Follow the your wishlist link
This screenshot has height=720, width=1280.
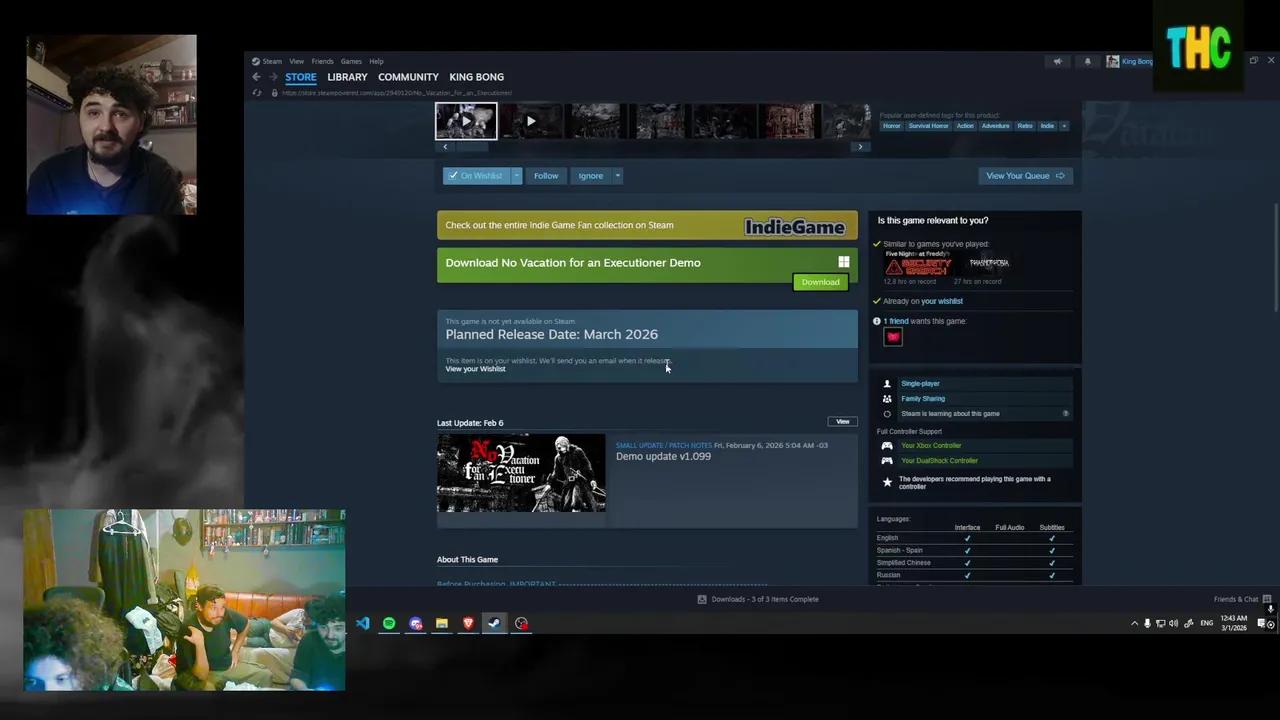pos(942,301)
